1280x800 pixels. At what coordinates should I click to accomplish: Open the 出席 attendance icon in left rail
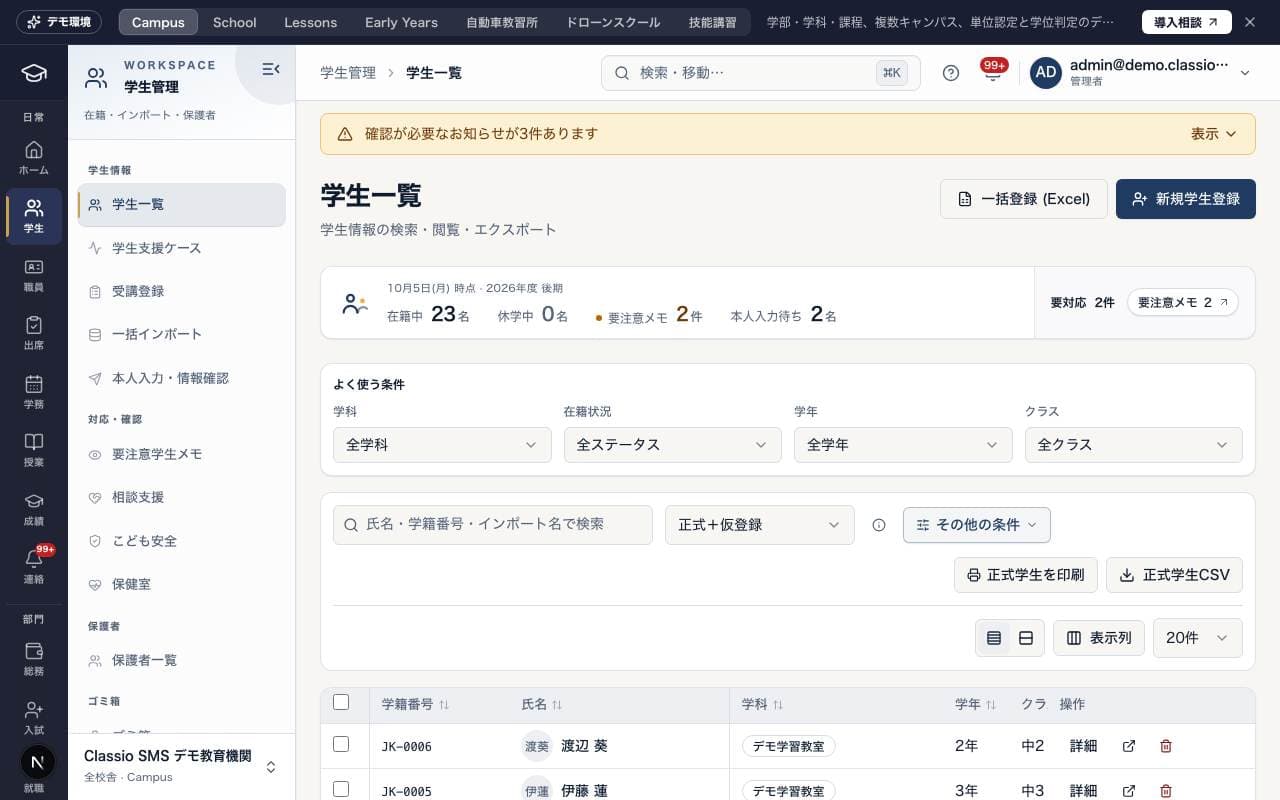point(33,332)
